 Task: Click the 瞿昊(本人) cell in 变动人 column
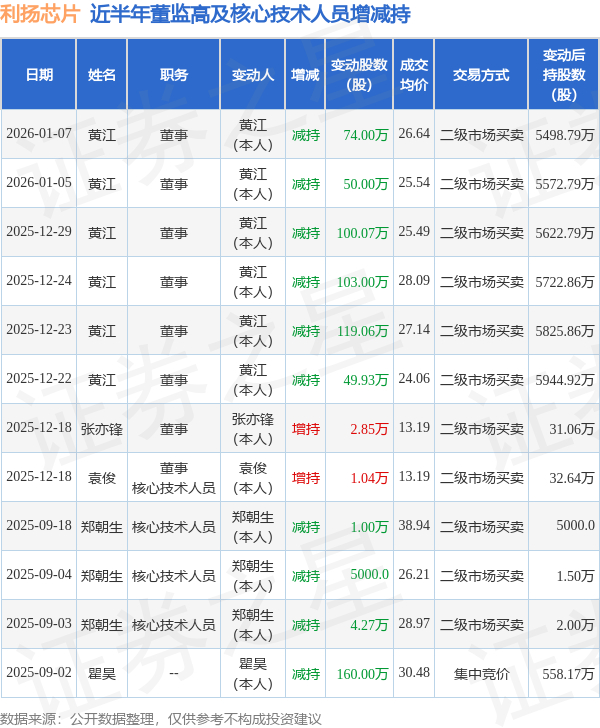pos(253,674)
